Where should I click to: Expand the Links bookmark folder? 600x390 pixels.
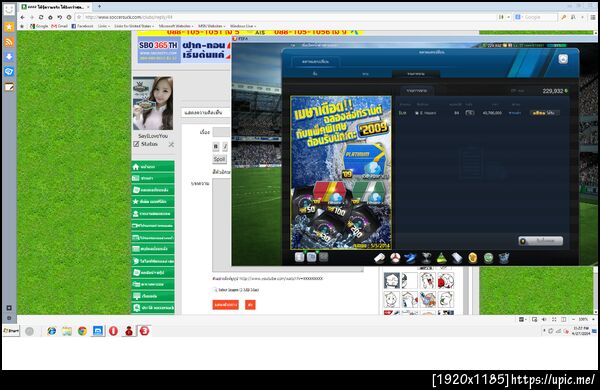tap(103, 26)
